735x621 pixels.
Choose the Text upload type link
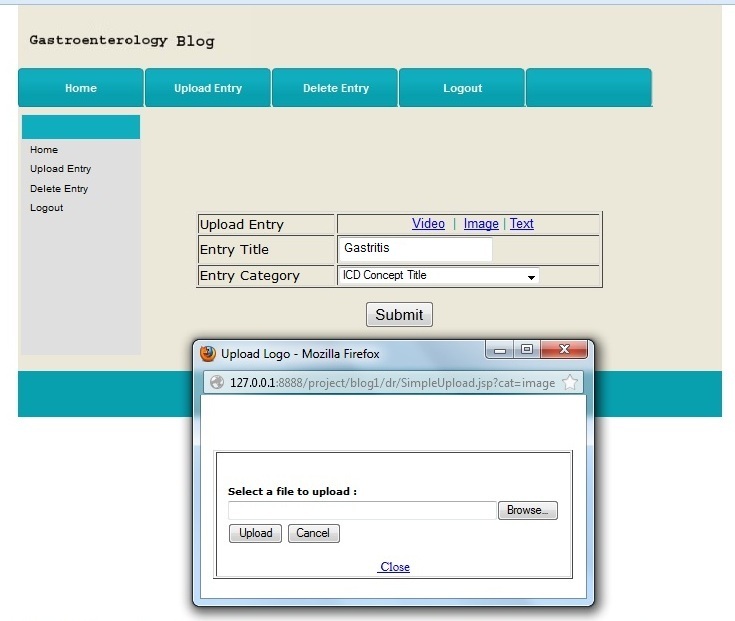tap(522, 224)
